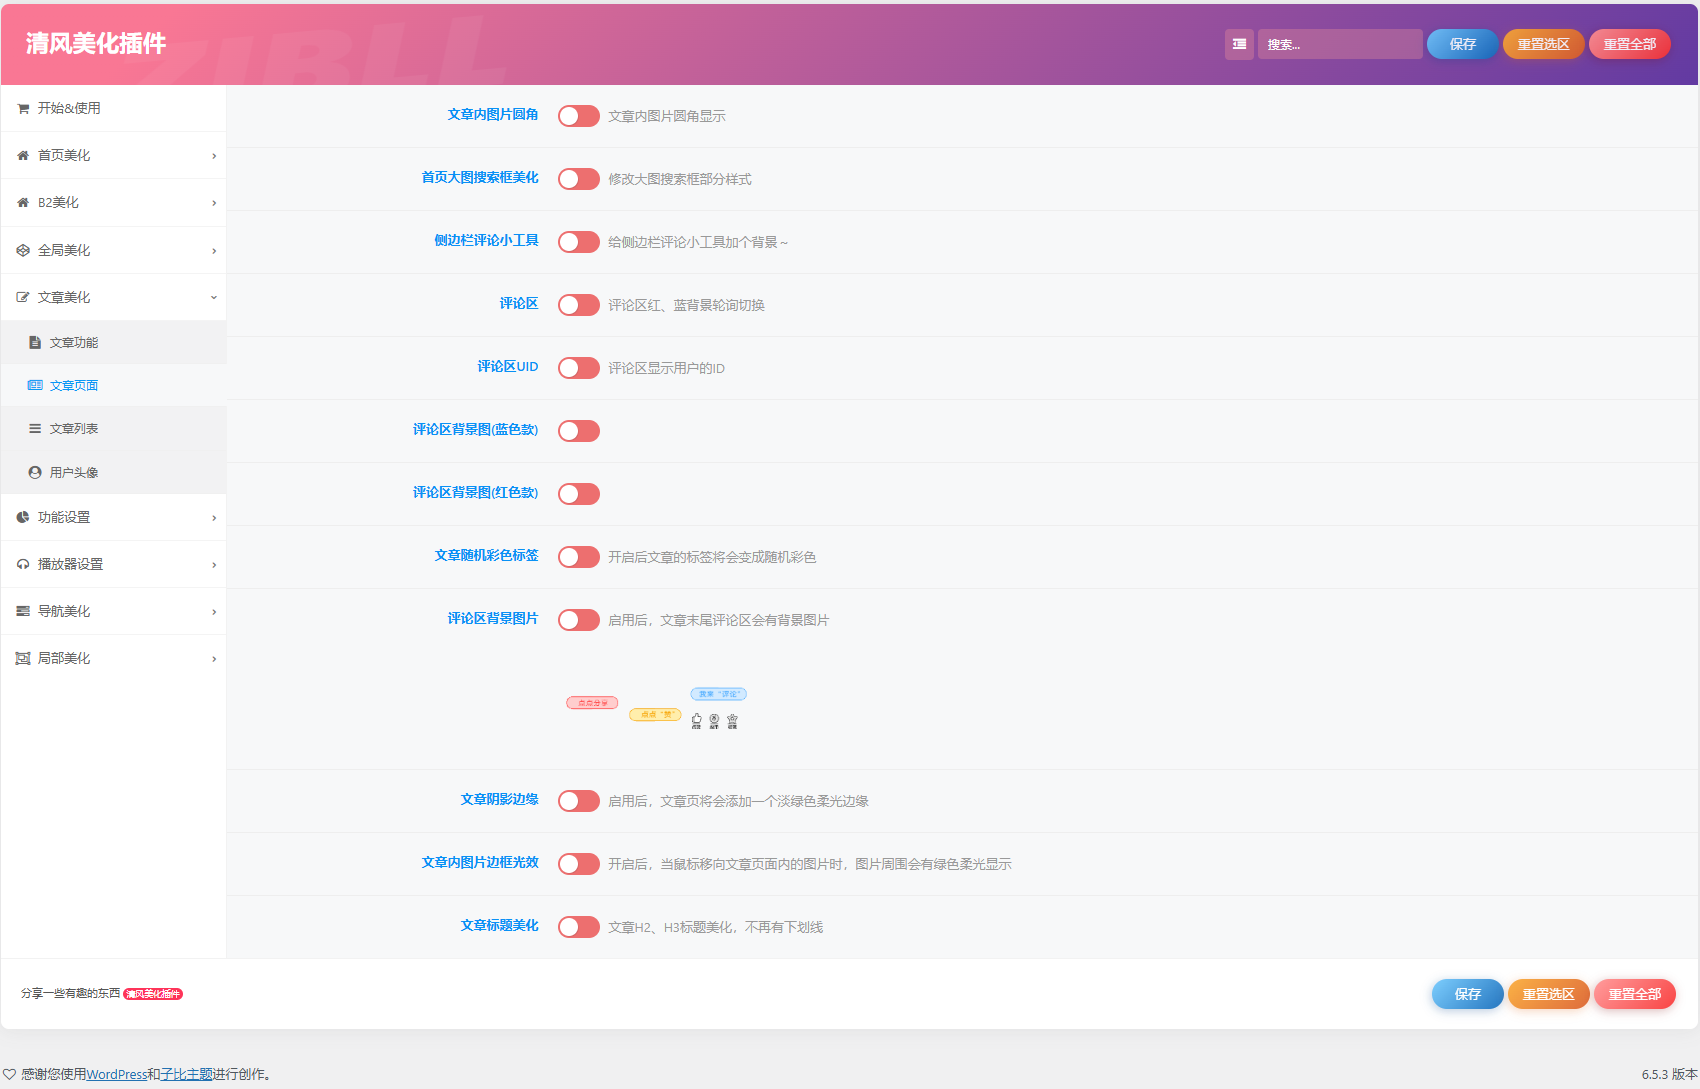Click the cart icon for 开始&使用
Screen dimensions: 1700x1089
(x=23, y=109)
